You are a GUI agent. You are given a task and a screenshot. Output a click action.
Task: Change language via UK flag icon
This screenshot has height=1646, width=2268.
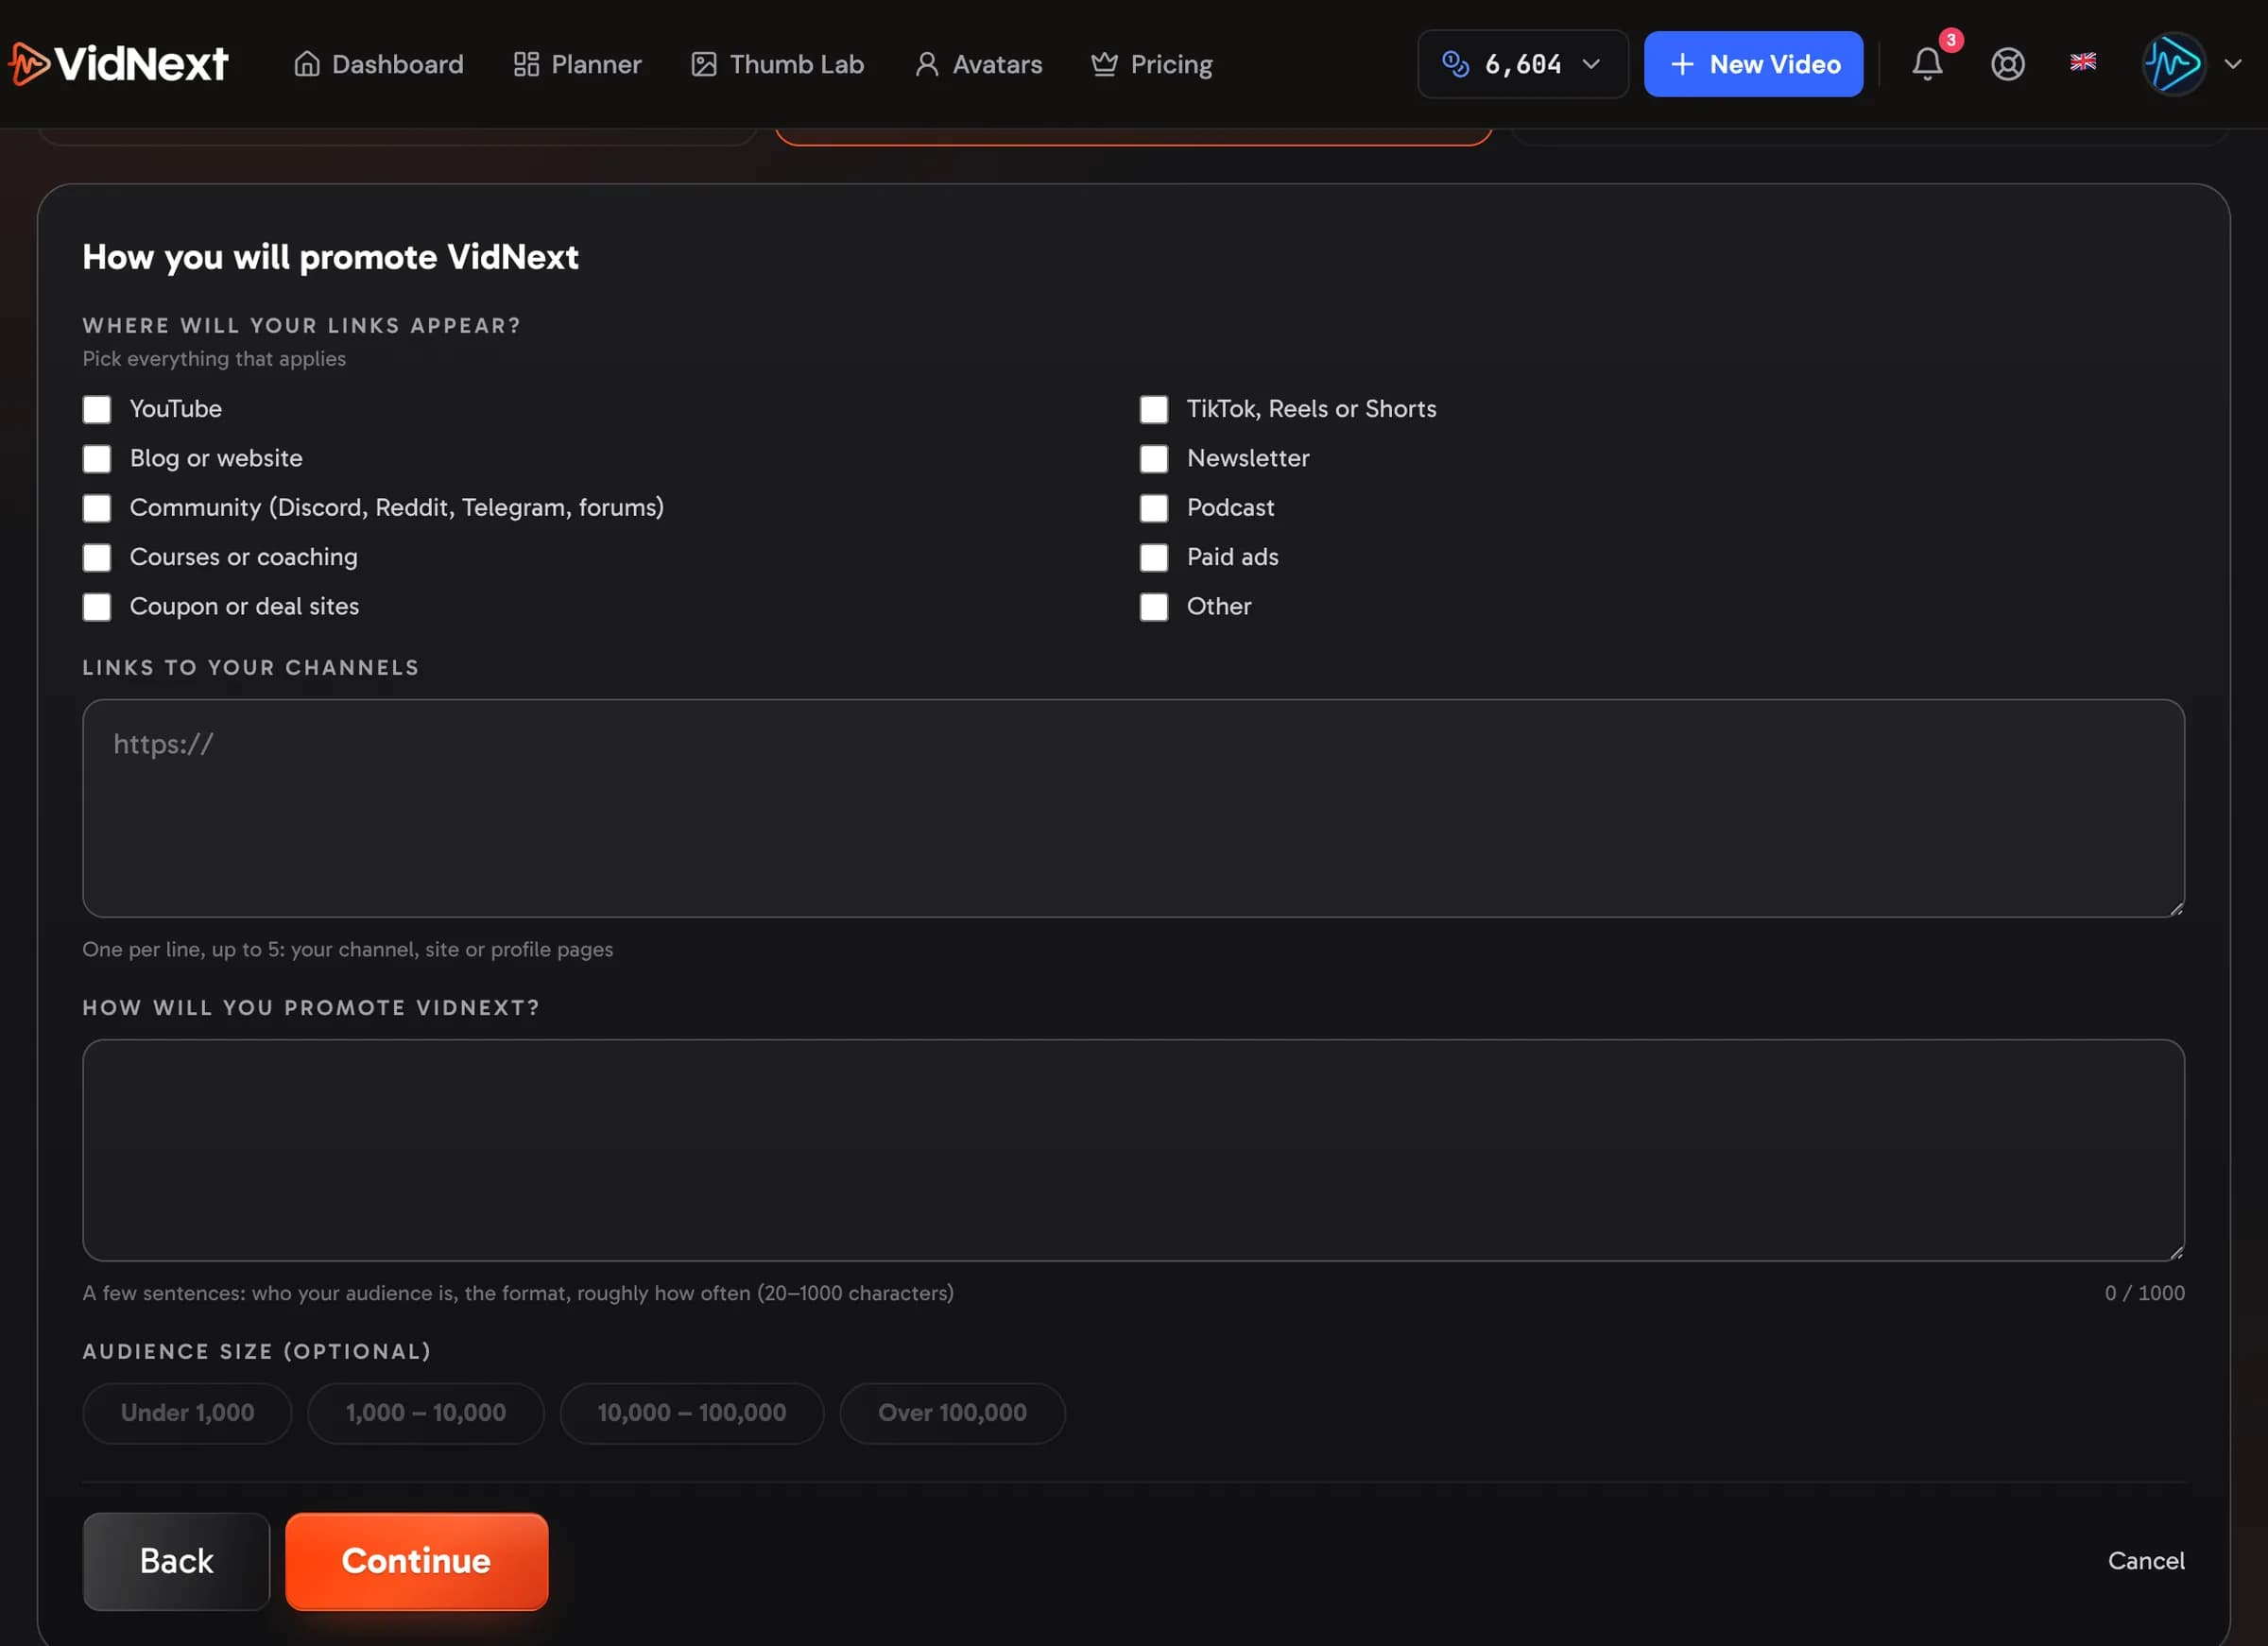(2083, 62)
